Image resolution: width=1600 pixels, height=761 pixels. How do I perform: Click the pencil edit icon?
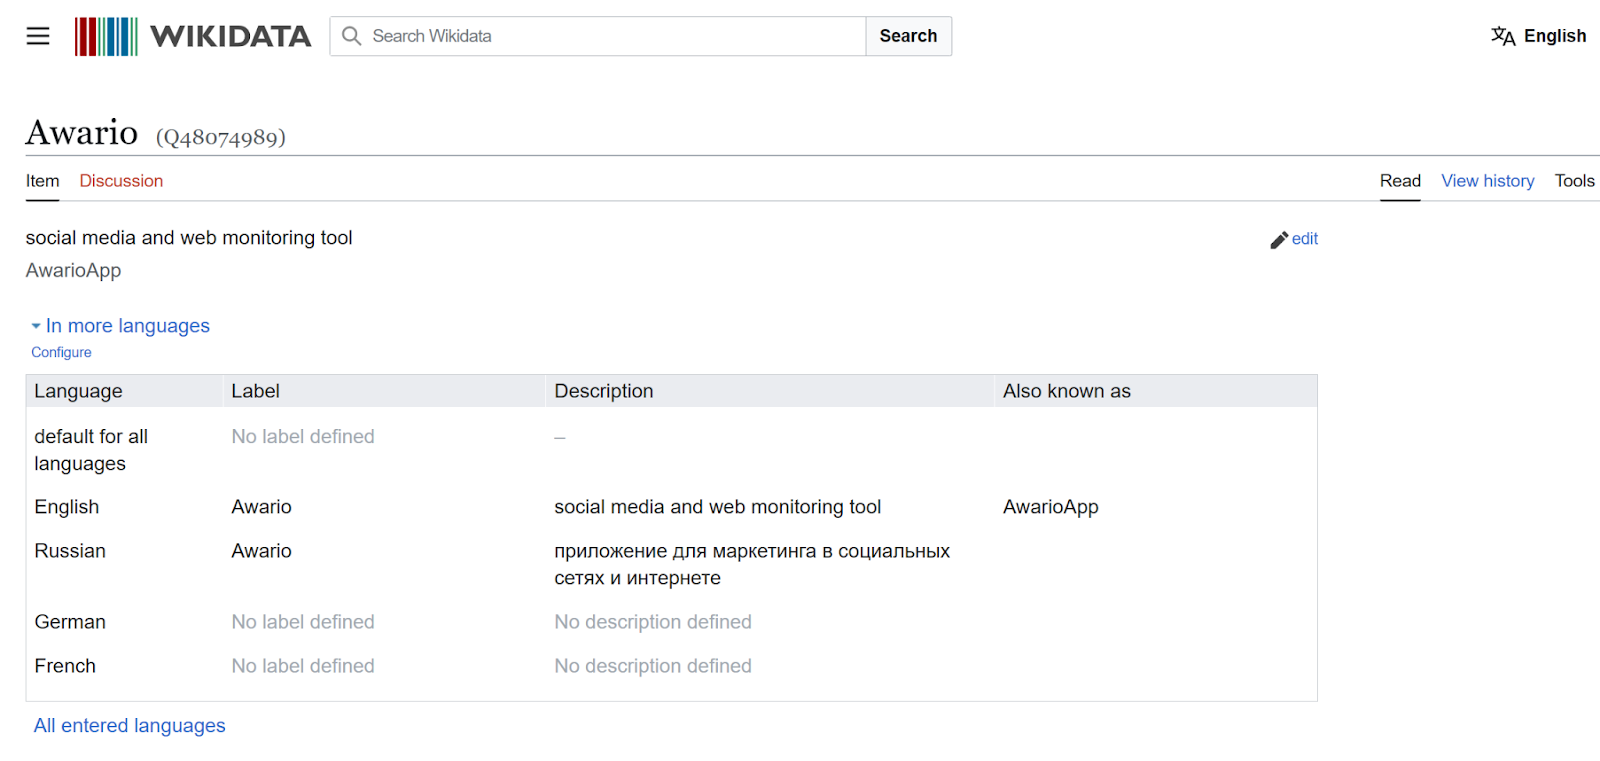(x=1278, y=240)
